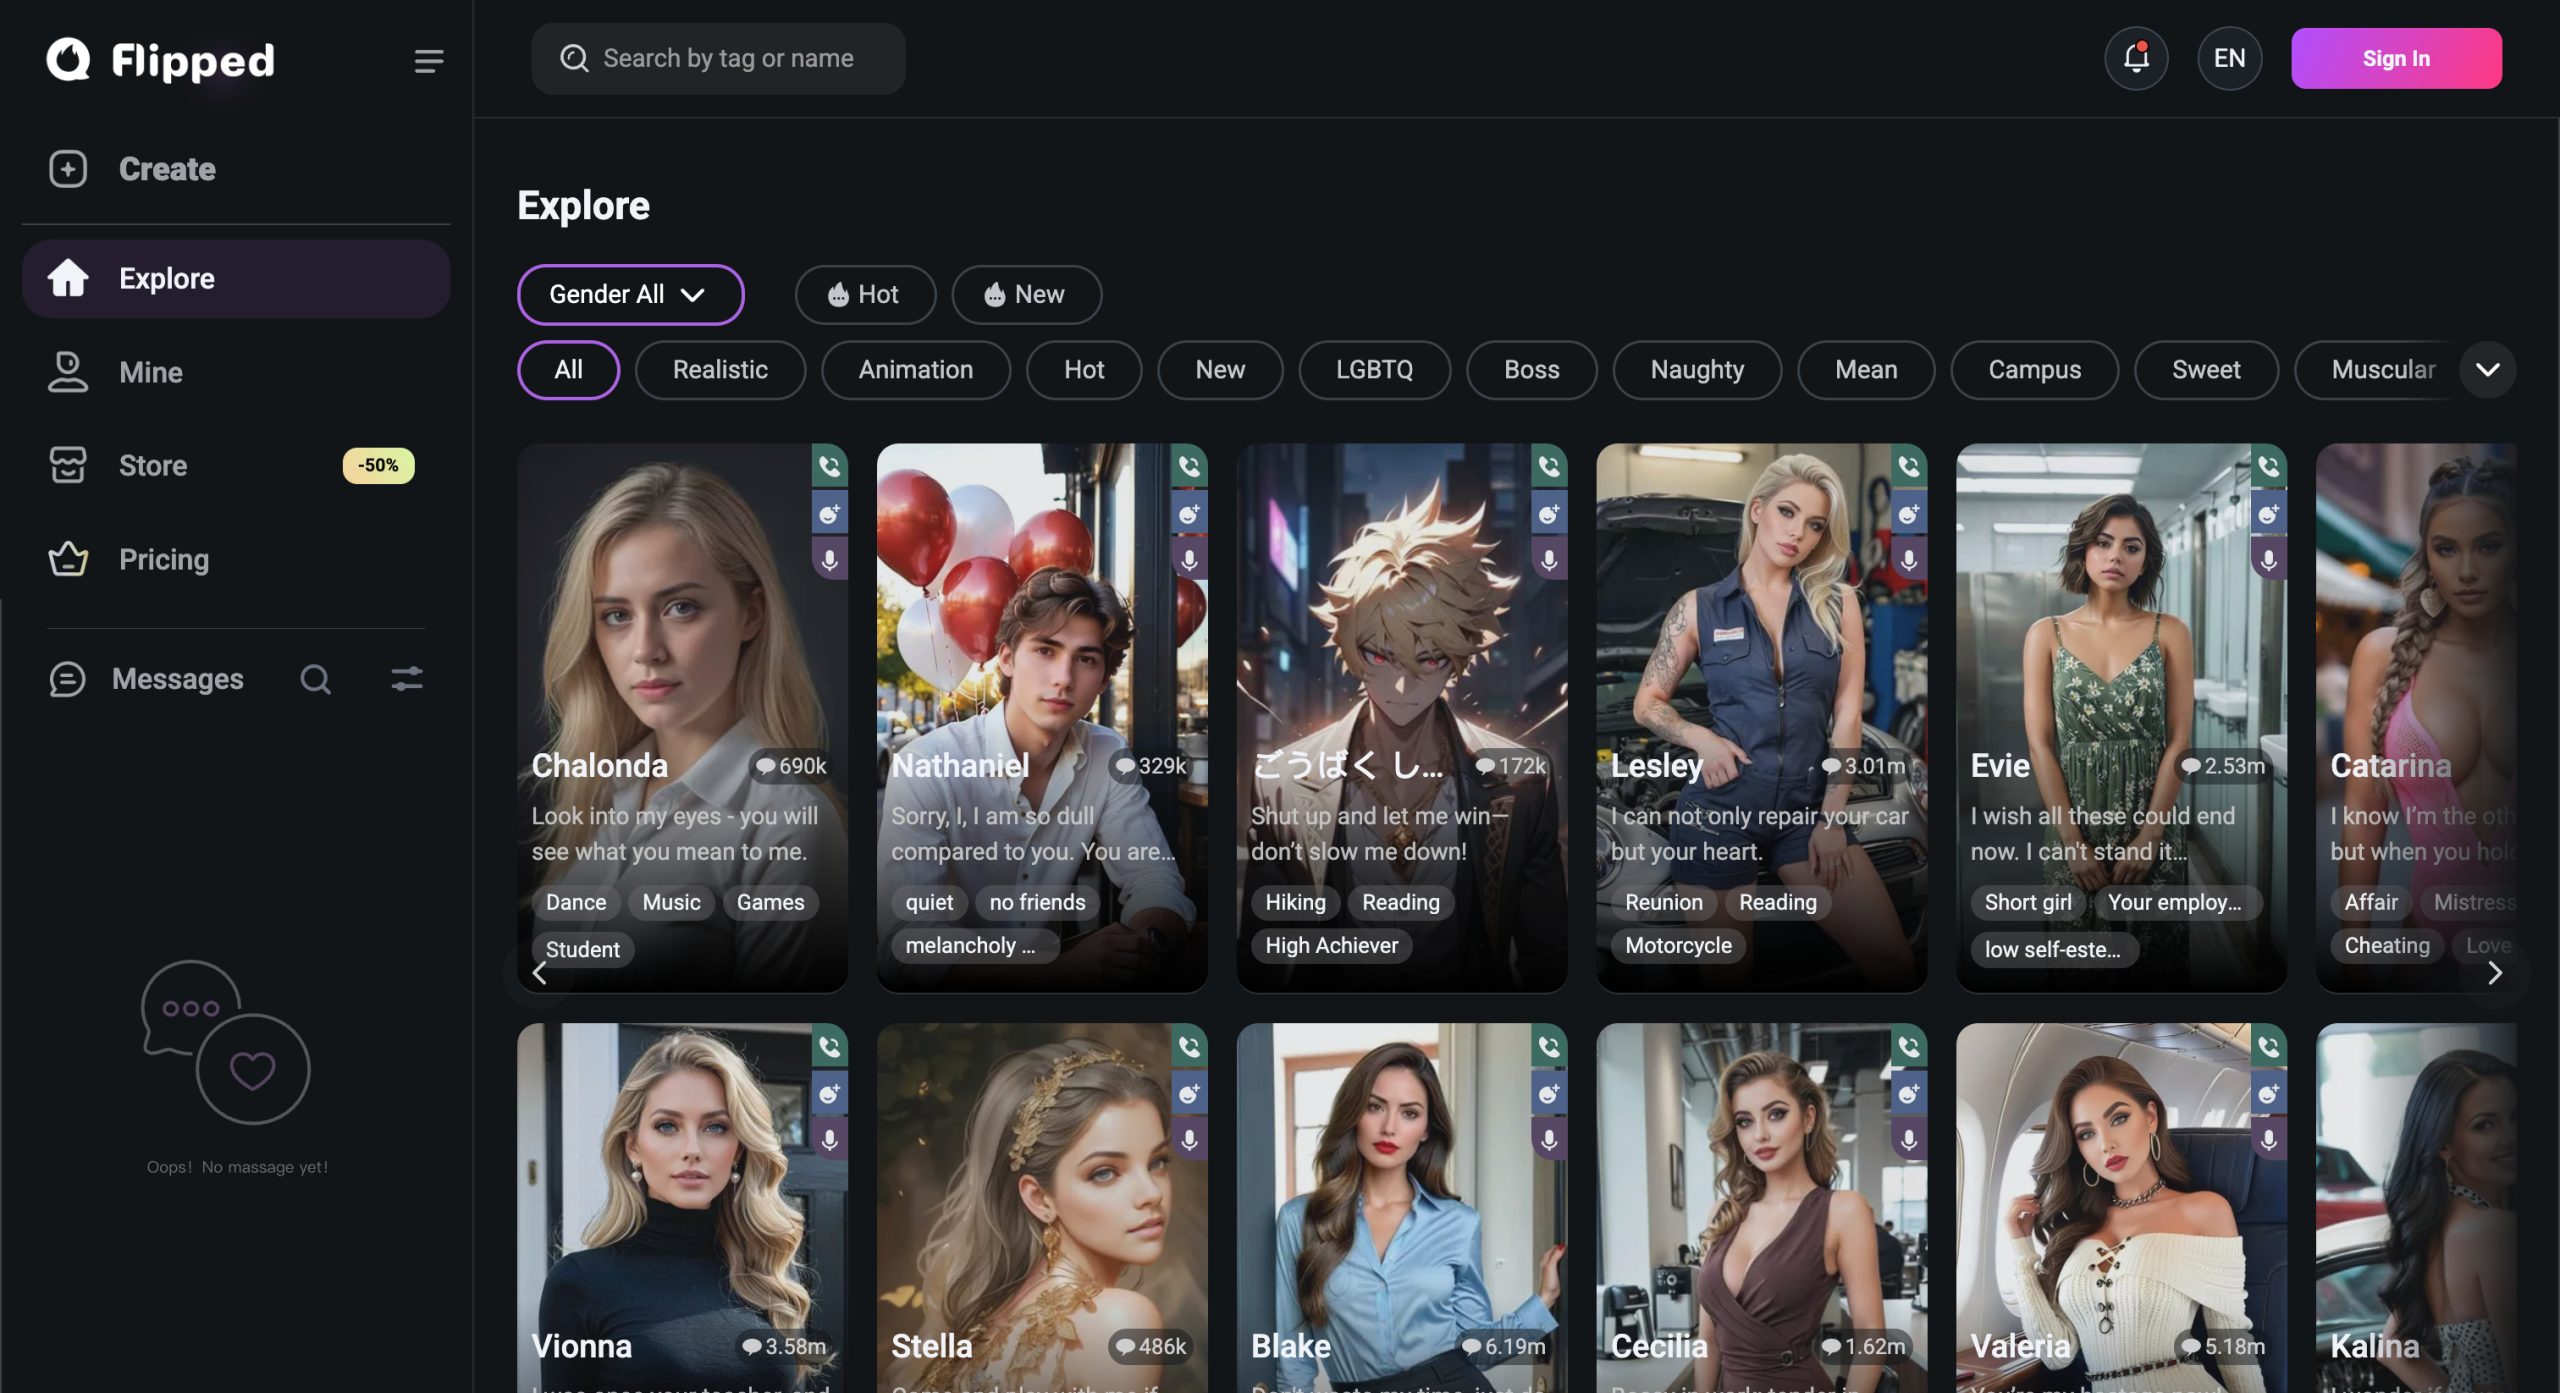Click microphone icon on Lesley card
This screenshot has width=2560, height=1393.
click(1909, 559)
